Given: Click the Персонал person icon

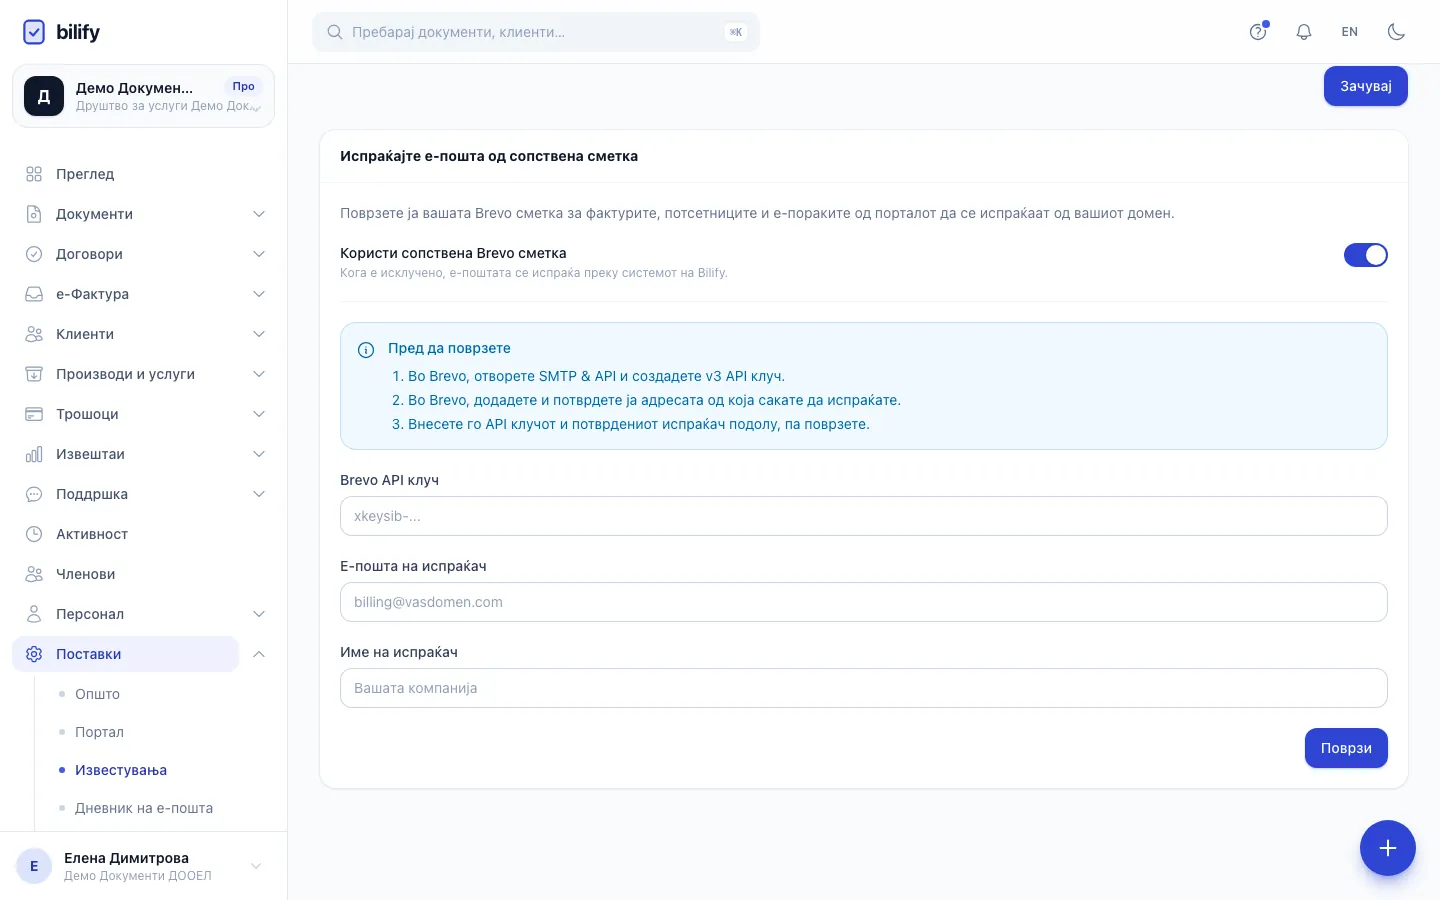Looking at the screenshot, I should (34, 614).
